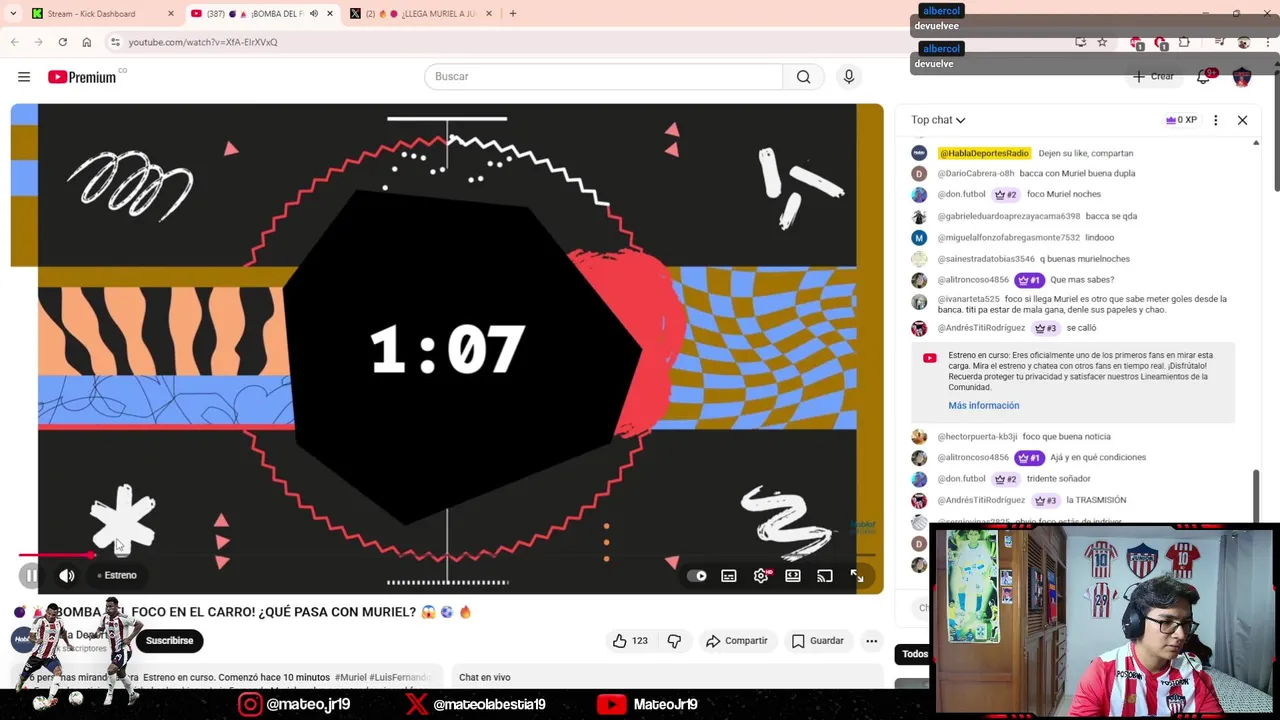Go to YouTube Premium home logo
The width and height of the screenshot is (1280, 720).
point(82,77)
